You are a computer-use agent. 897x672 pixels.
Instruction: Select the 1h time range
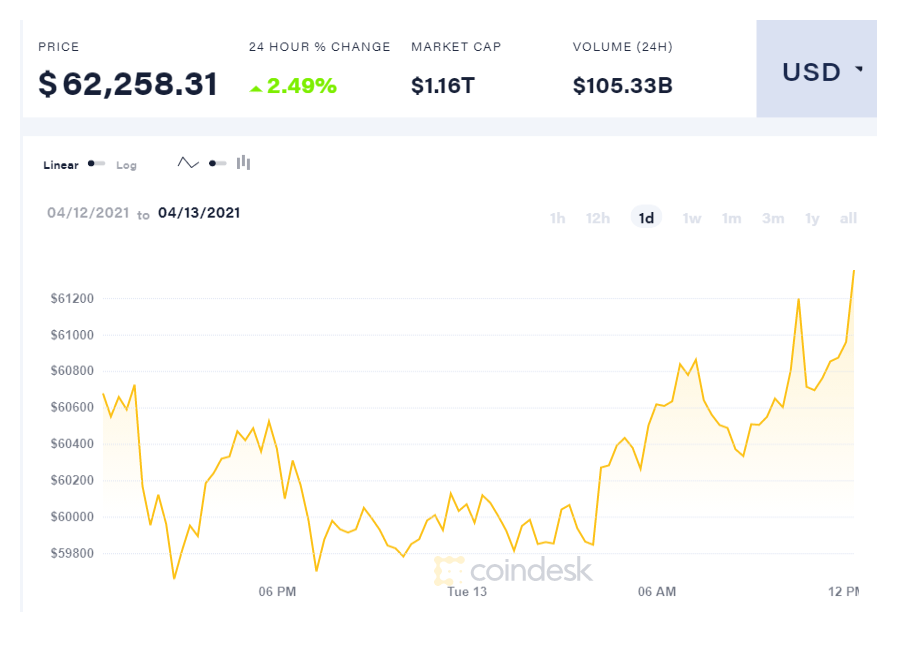click(557, 218)
